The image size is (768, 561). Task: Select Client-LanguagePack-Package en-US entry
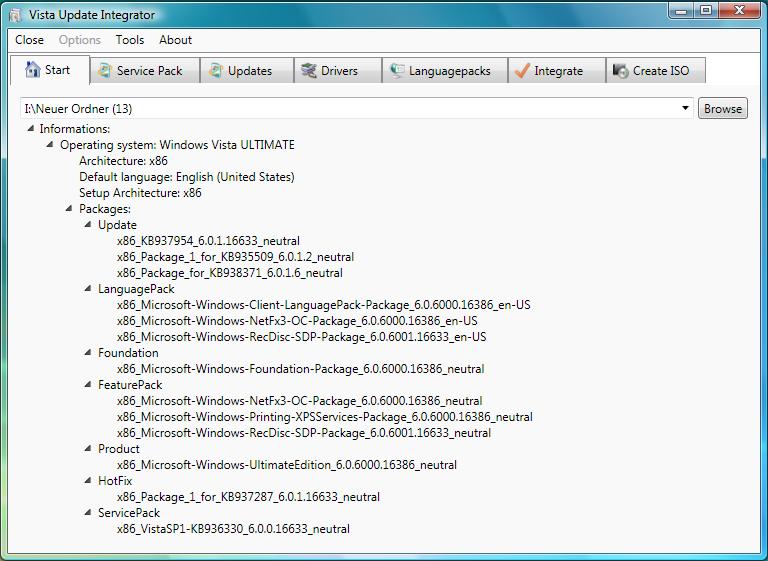(x=324, y=305)
